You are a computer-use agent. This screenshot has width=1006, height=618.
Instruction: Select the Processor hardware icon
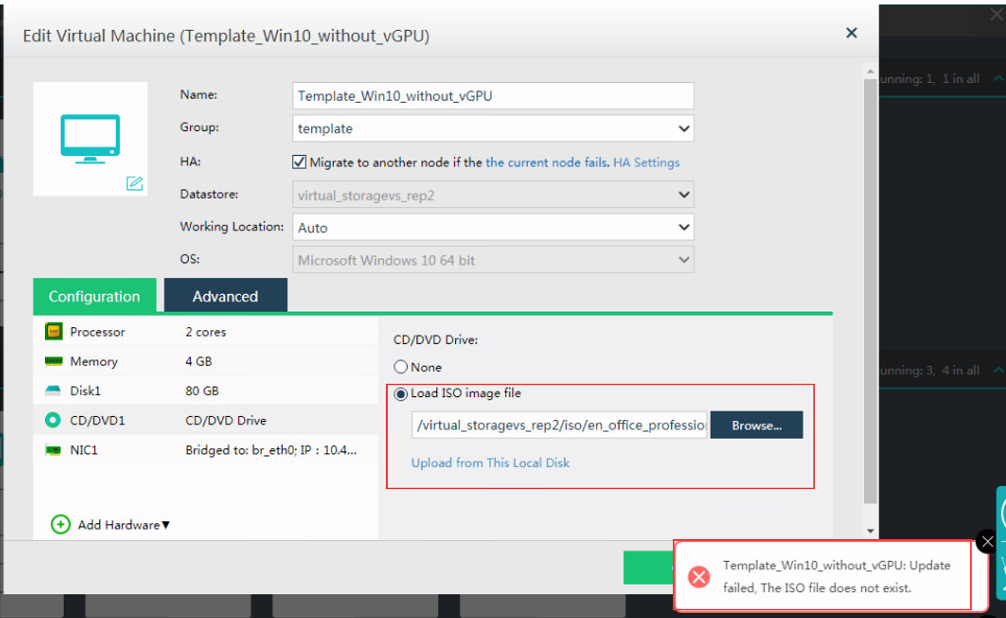point(53,332)
